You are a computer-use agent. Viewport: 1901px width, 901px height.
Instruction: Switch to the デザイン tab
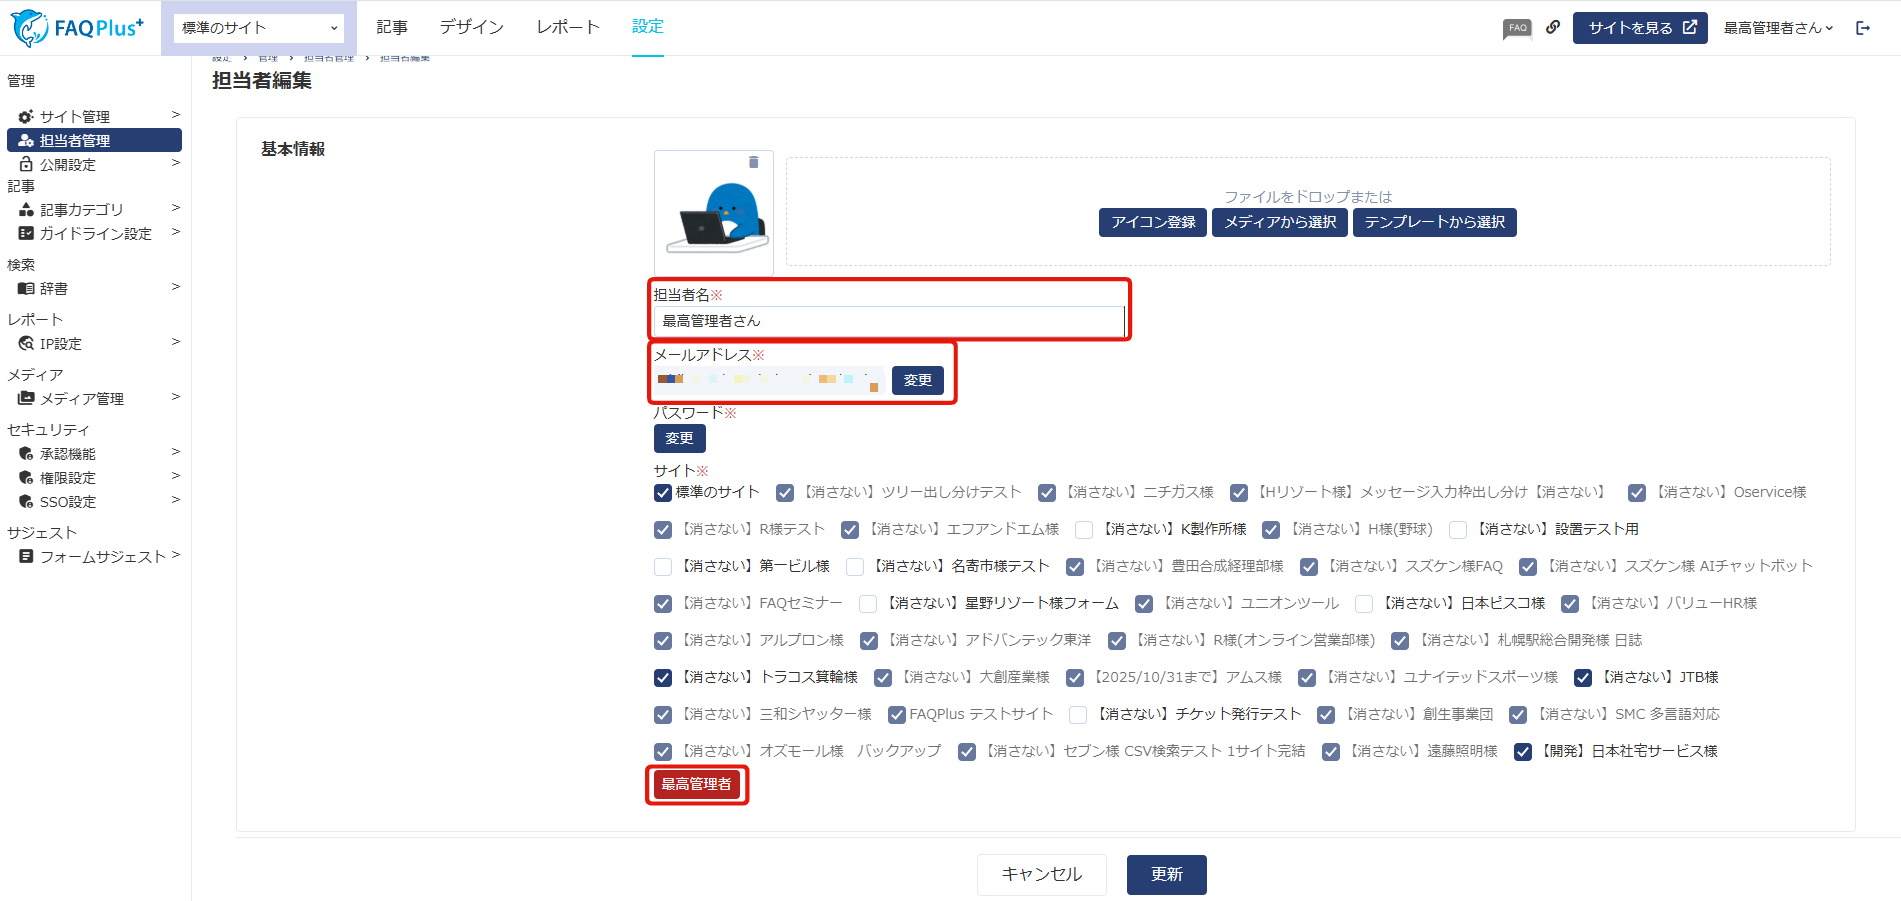click(x=471, y=27)
